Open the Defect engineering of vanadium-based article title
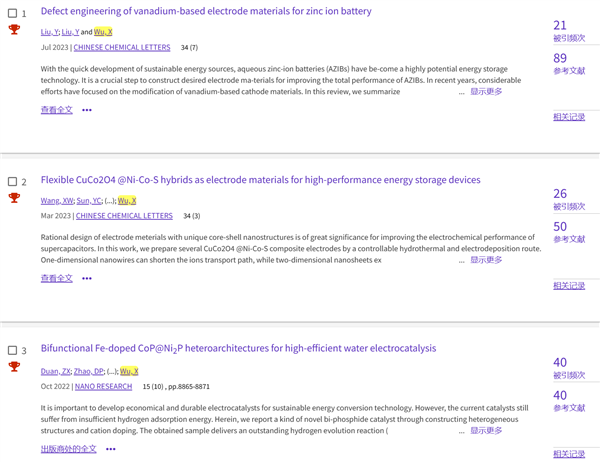This screenshot has width=600, height=462. 206,11
